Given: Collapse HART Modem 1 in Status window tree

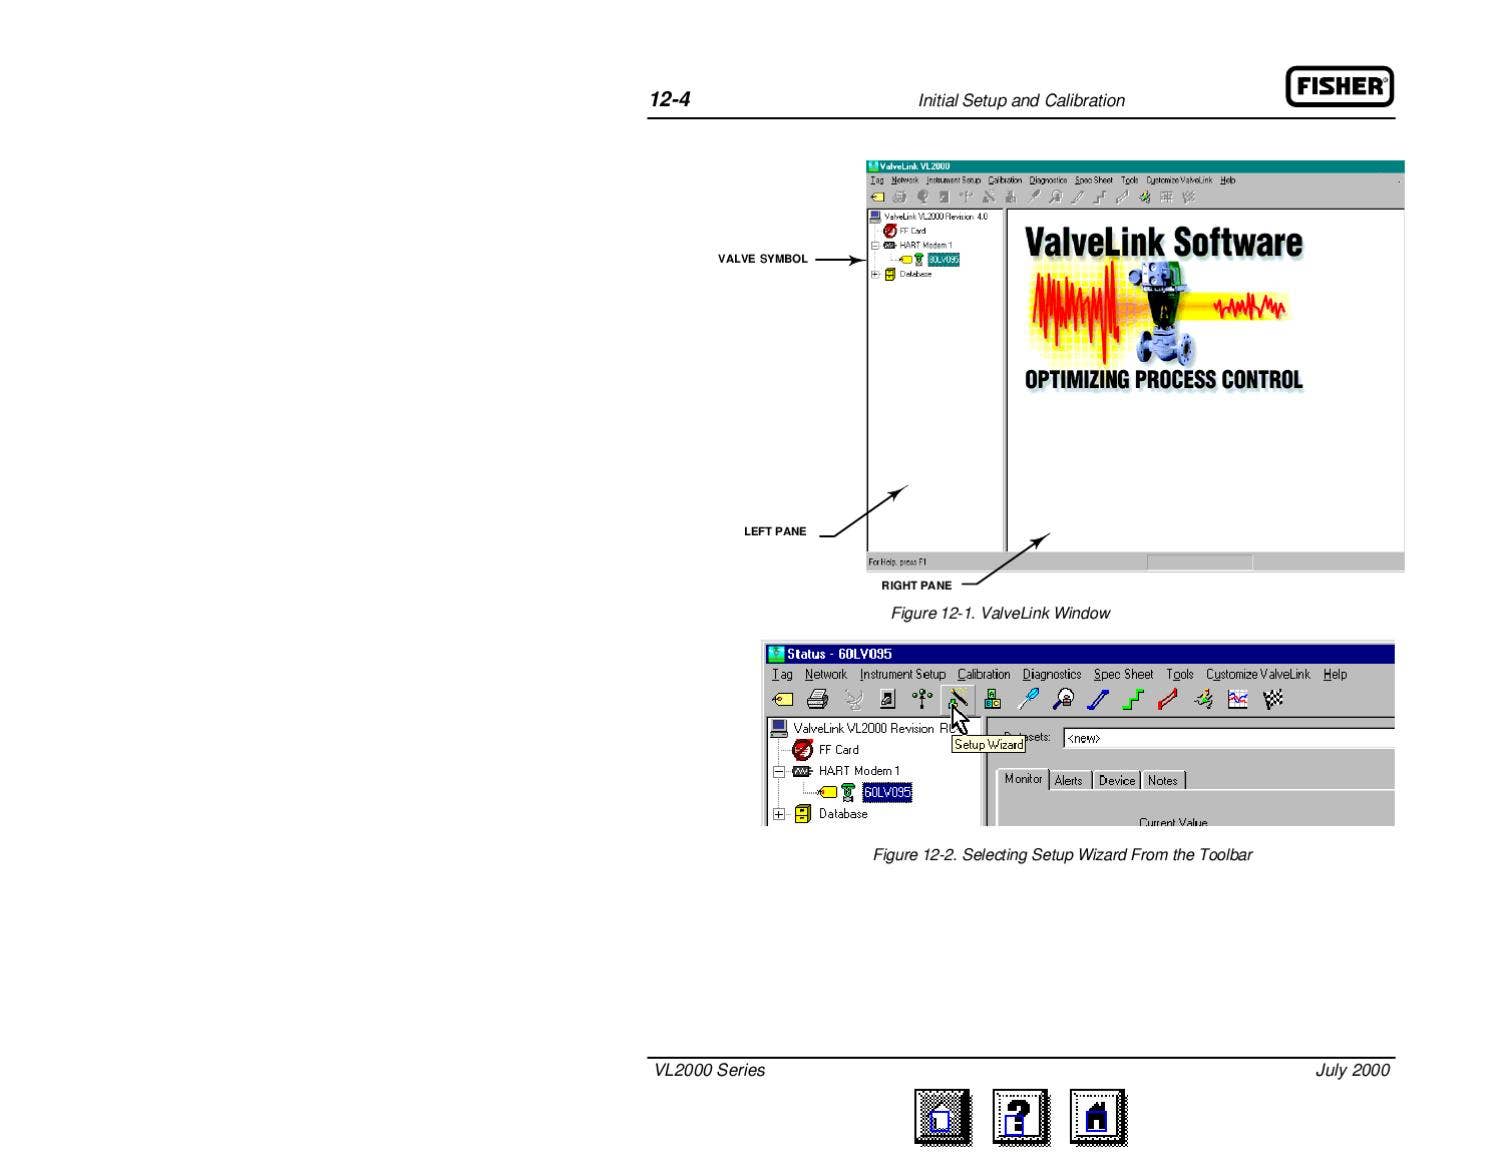Looking at the screenshot, I should coord(779,772).
